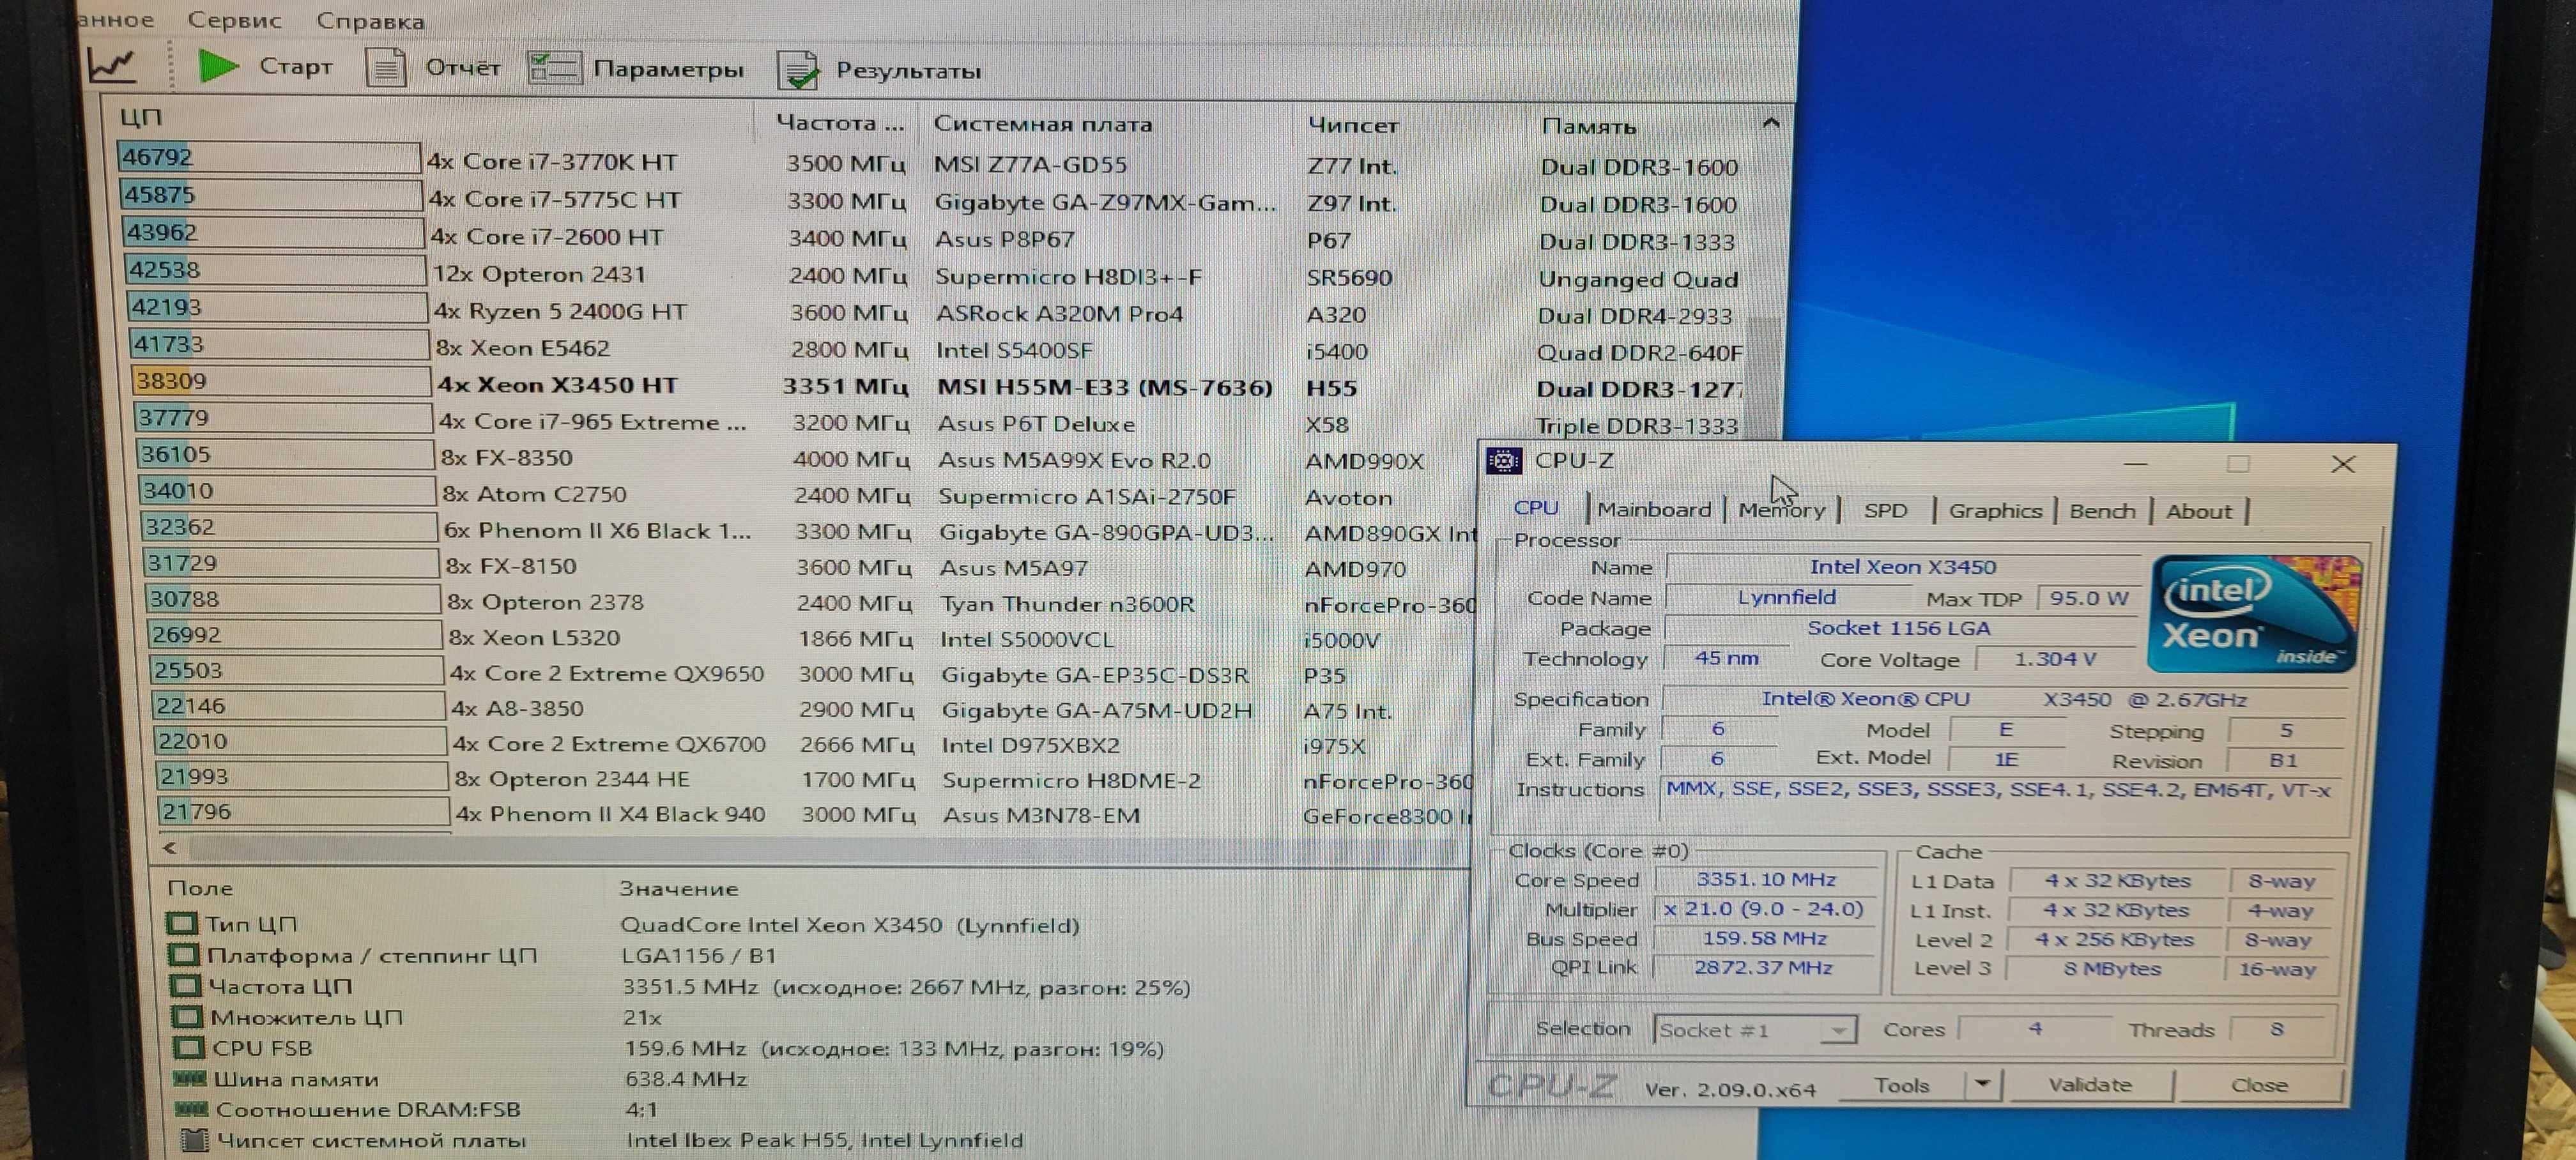Sort by the Системная плата column header
2576x1160 pixels.
coord(1042,124)
